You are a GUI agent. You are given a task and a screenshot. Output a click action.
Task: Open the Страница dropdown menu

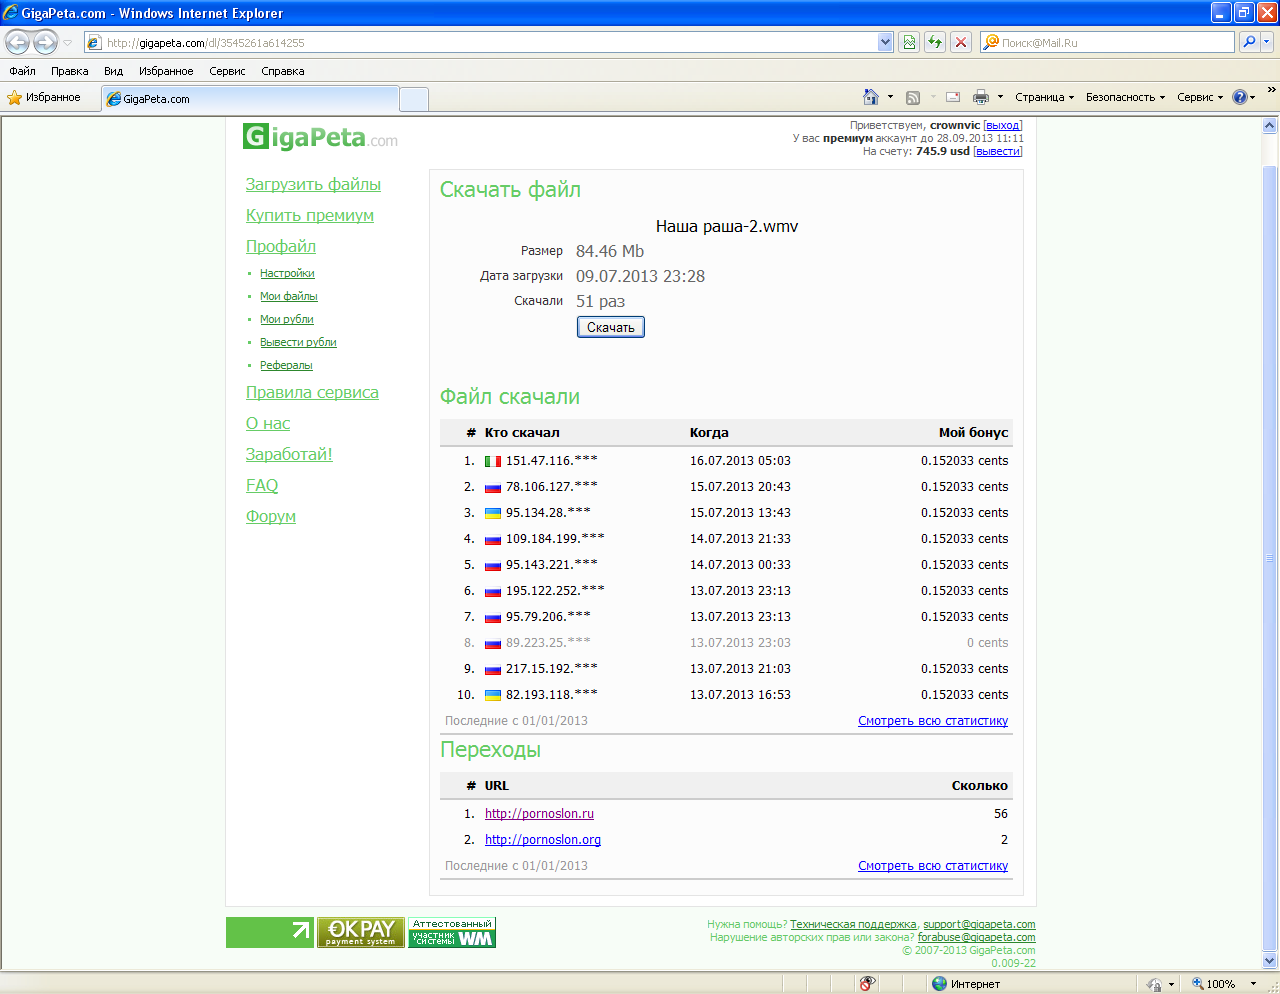click(x=1044, y=97)
